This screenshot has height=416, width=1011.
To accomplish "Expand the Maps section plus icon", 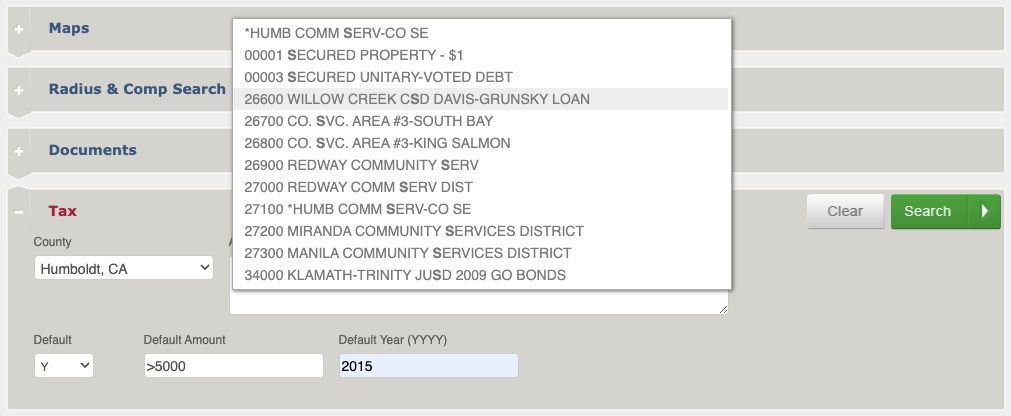I will 19,29.
